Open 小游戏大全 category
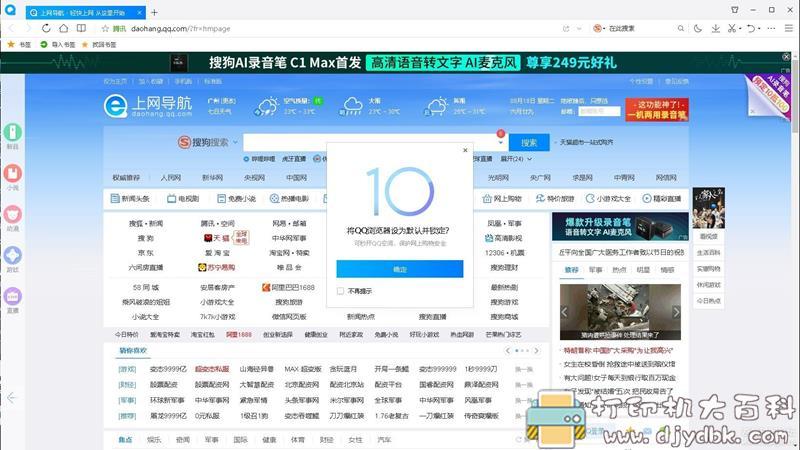 tap(608, 198)
